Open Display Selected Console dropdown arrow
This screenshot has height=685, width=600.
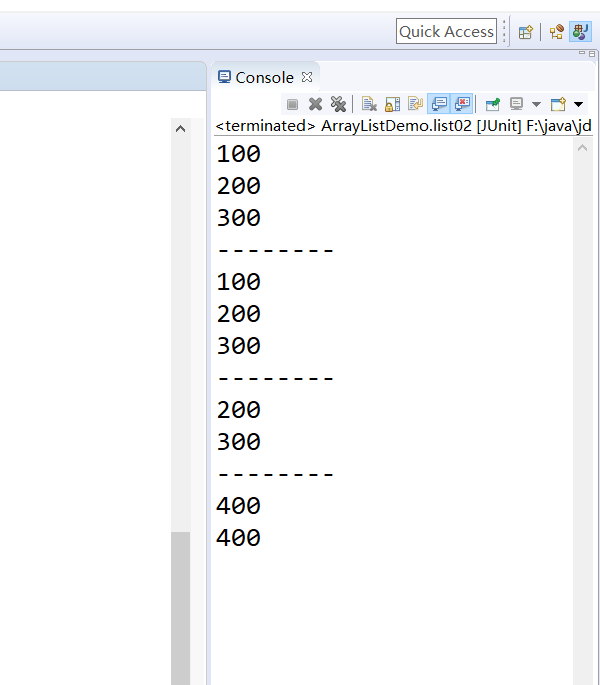coord(536,104)
